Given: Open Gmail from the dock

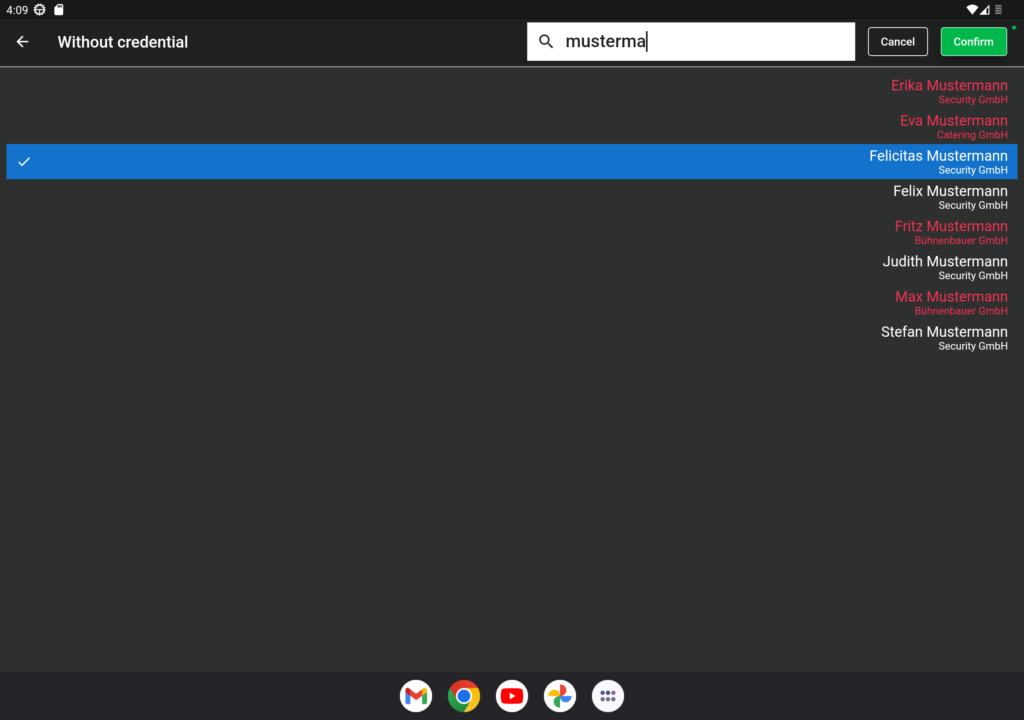Looking at the screenshot, I should [x=416, y=696].
